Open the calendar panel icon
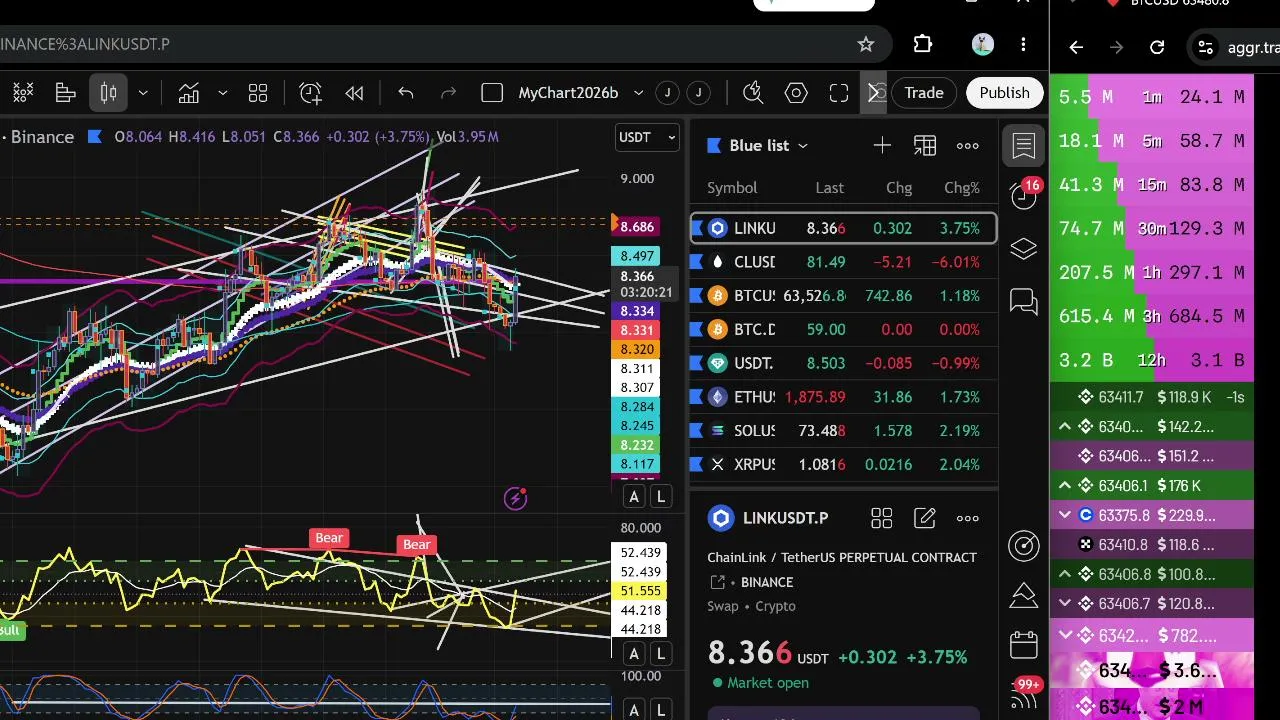 [1024, 644]
